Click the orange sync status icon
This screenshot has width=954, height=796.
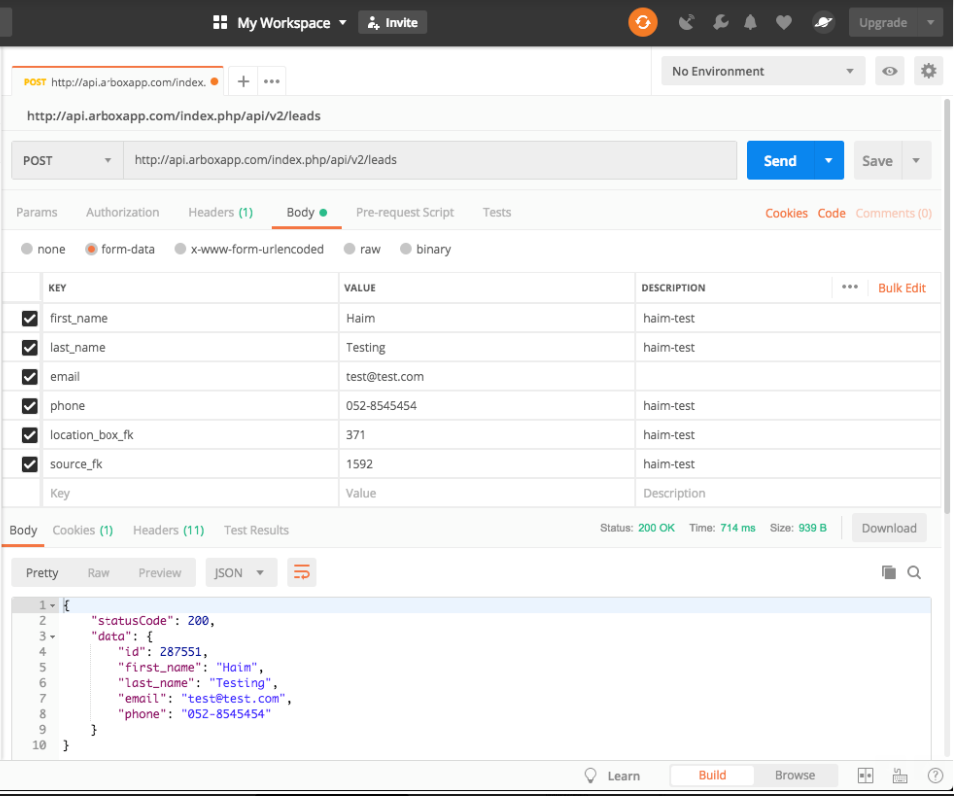643,21
